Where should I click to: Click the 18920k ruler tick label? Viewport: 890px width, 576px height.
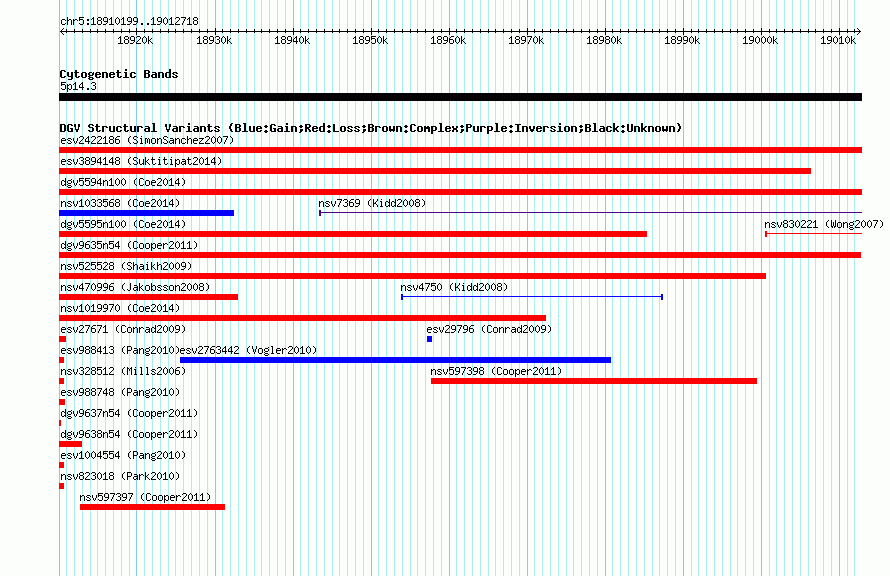[135, 40]
